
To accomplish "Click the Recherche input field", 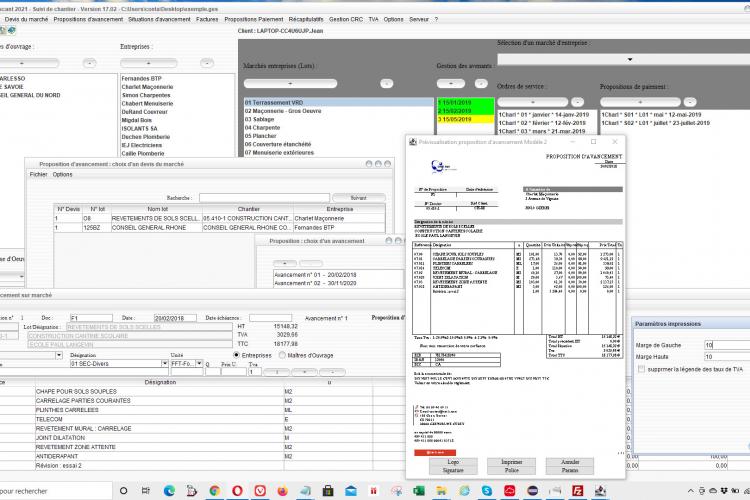I will tap(264, 198).
